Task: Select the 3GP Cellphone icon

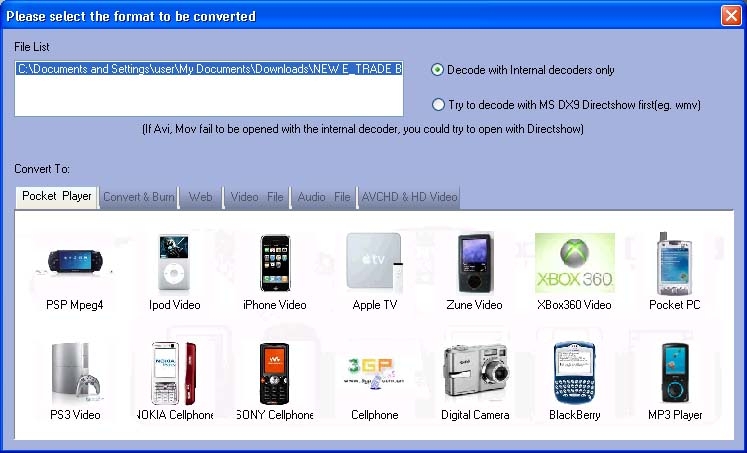Action: click(x=374, y=373)
